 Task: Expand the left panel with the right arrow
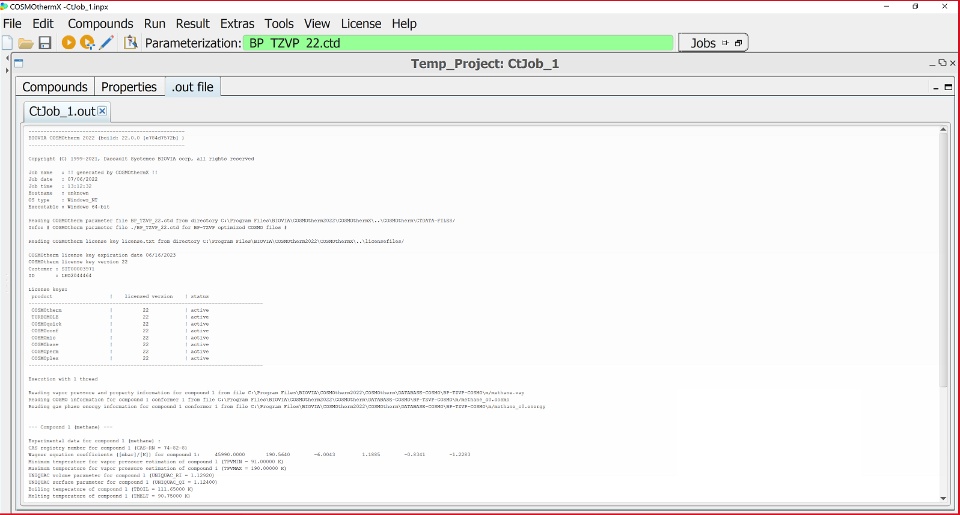click(7, 70)
